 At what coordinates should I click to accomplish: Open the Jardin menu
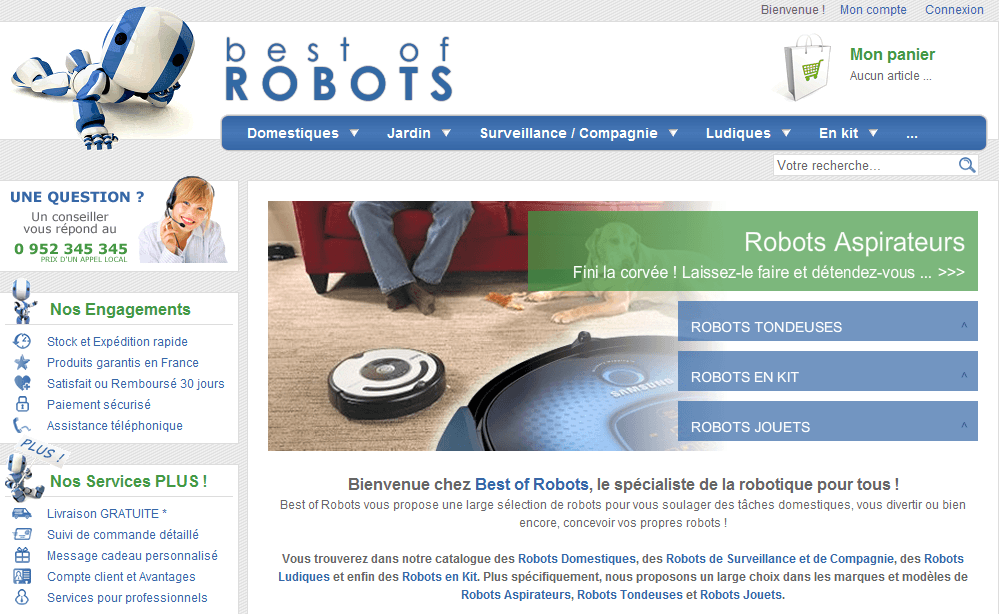pyautogui.click(x=409, y=133)
